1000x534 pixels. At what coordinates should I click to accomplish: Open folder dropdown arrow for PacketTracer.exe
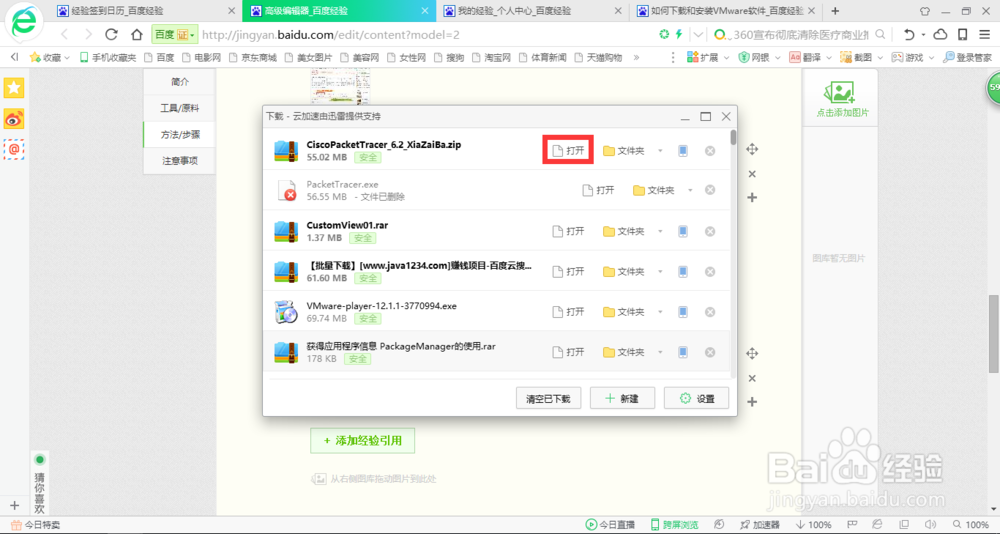[690, 191]
